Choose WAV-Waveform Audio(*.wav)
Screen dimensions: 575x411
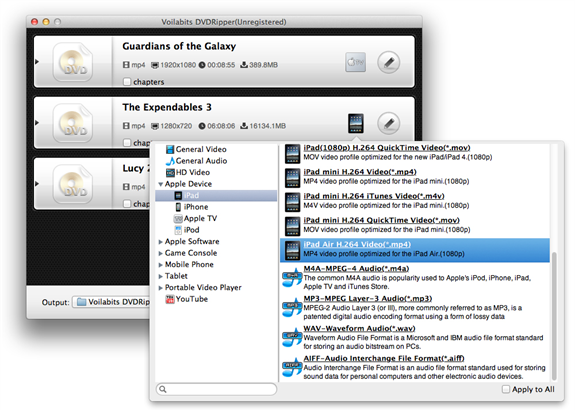[359, 329]
